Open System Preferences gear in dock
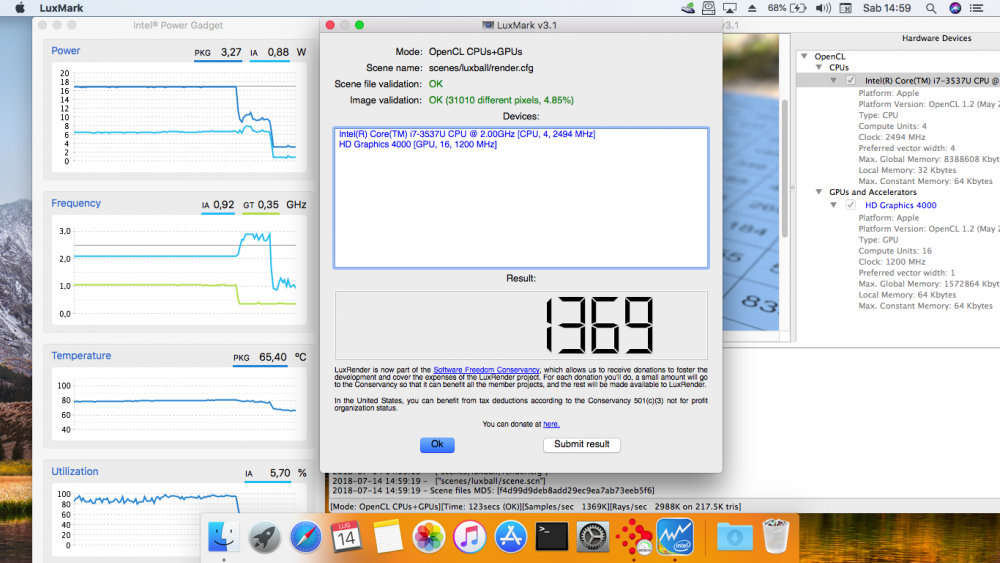 click(592, 536)
